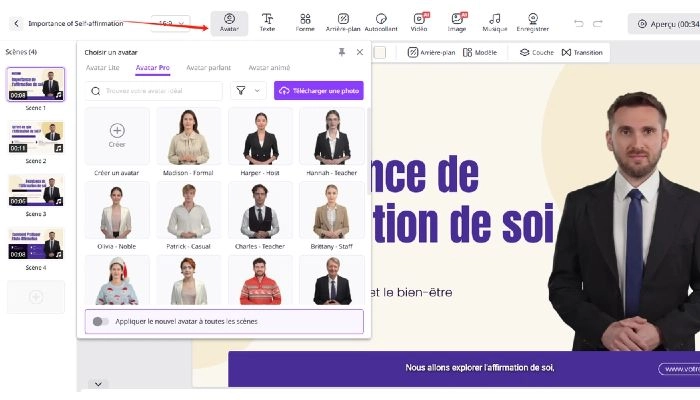
Task: Go back with the left chevron
Action: coord(17,23)
